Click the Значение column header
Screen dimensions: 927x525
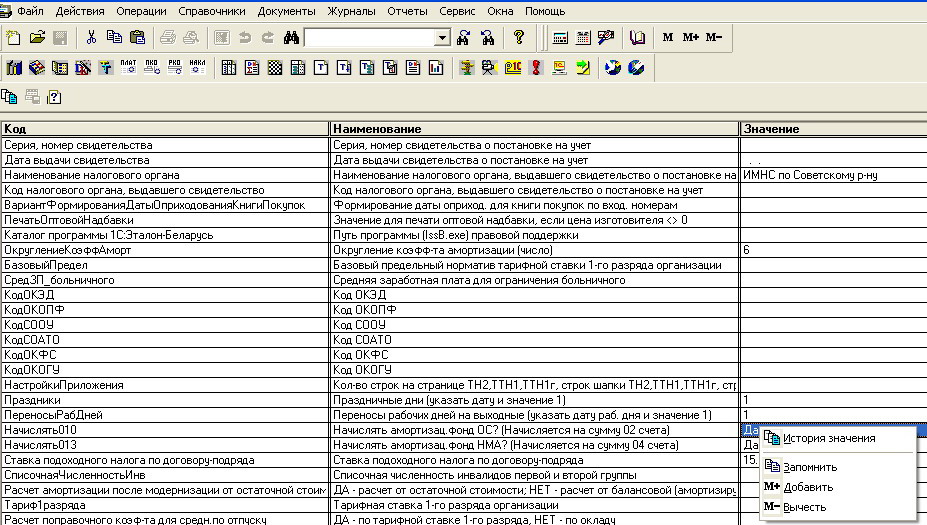(834, 129)
